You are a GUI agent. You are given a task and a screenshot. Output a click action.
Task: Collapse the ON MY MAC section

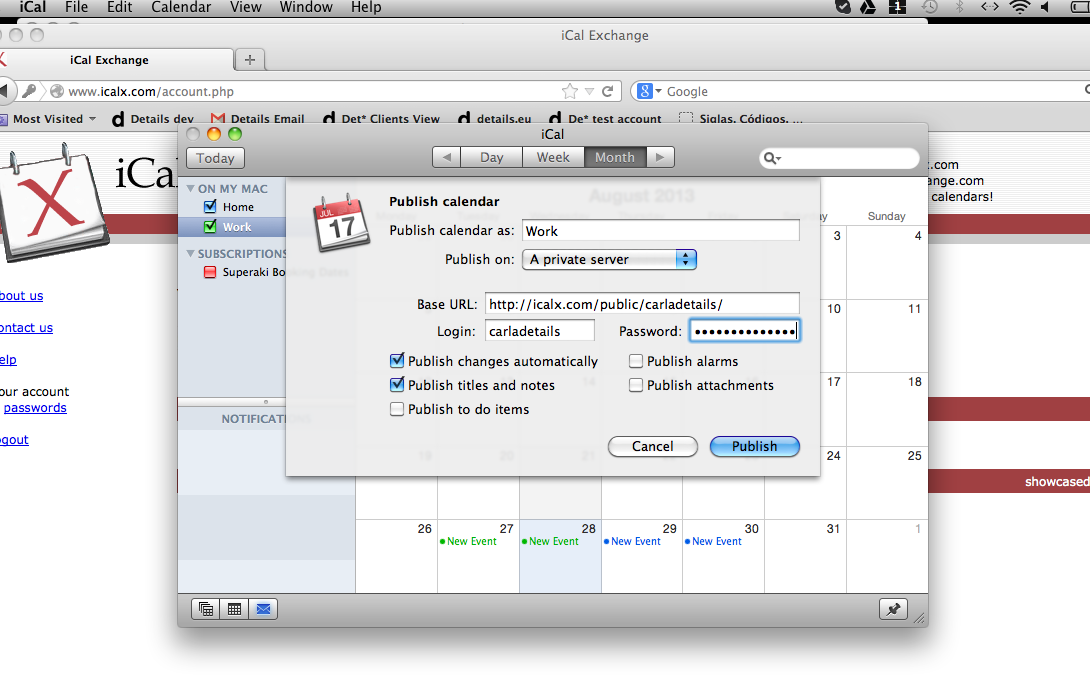(192, 188)
